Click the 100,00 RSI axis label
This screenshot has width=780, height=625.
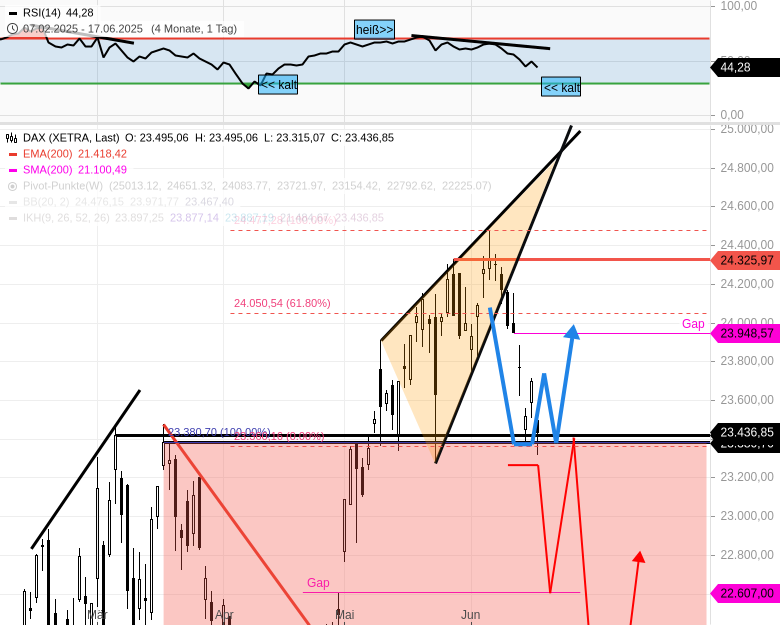[739, 6]
